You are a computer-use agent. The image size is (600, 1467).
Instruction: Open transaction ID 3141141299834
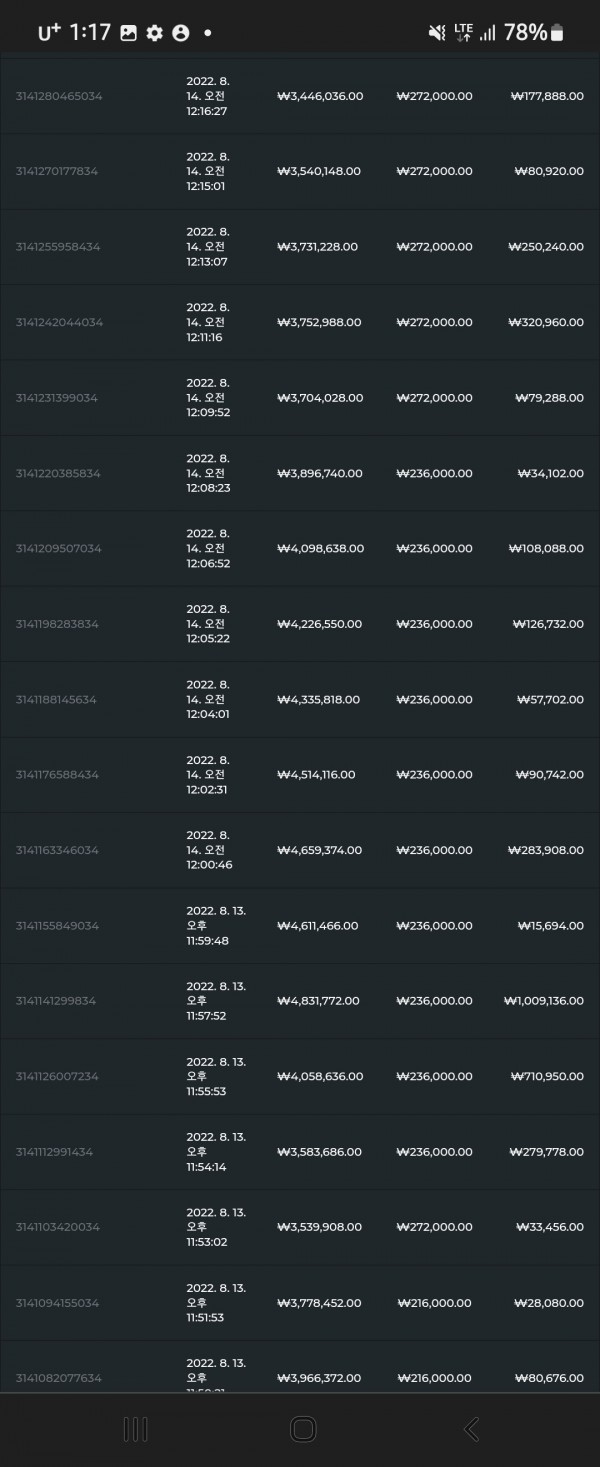click(56, 1001)
